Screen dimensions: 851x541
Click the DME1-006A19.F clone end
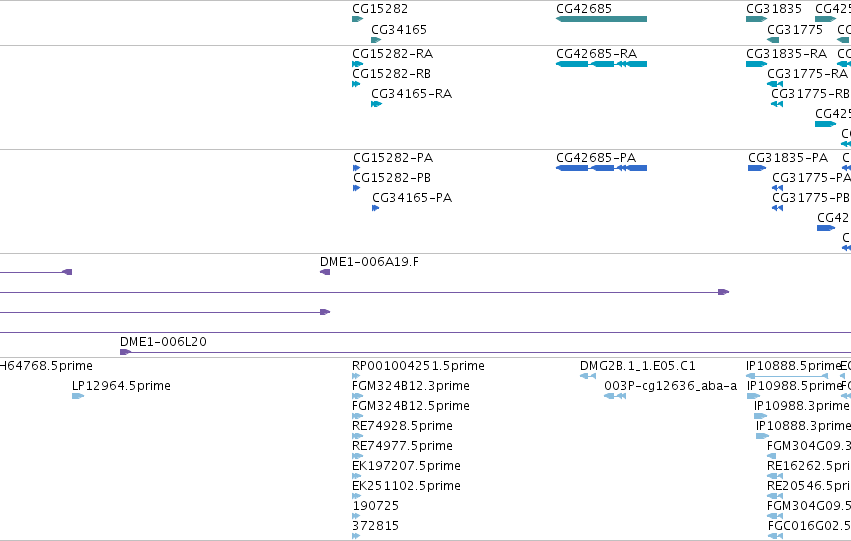click(x=325, y=272)
